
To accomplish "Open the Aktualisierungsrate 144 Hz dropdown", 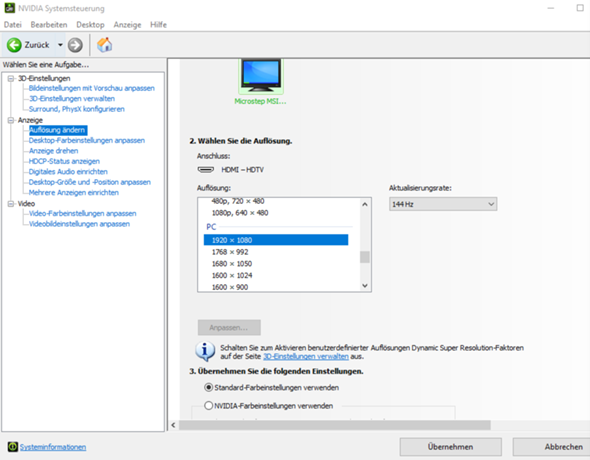I will click(443, 204).
